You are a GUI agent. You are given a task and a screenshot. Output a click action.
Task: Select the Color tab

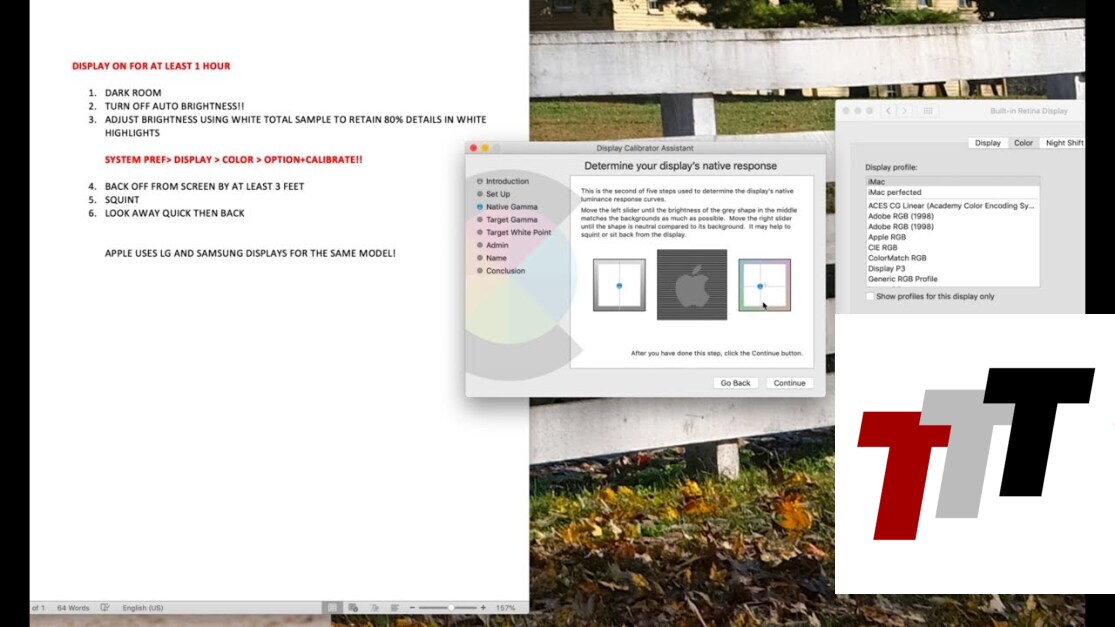click(1023, 143)
